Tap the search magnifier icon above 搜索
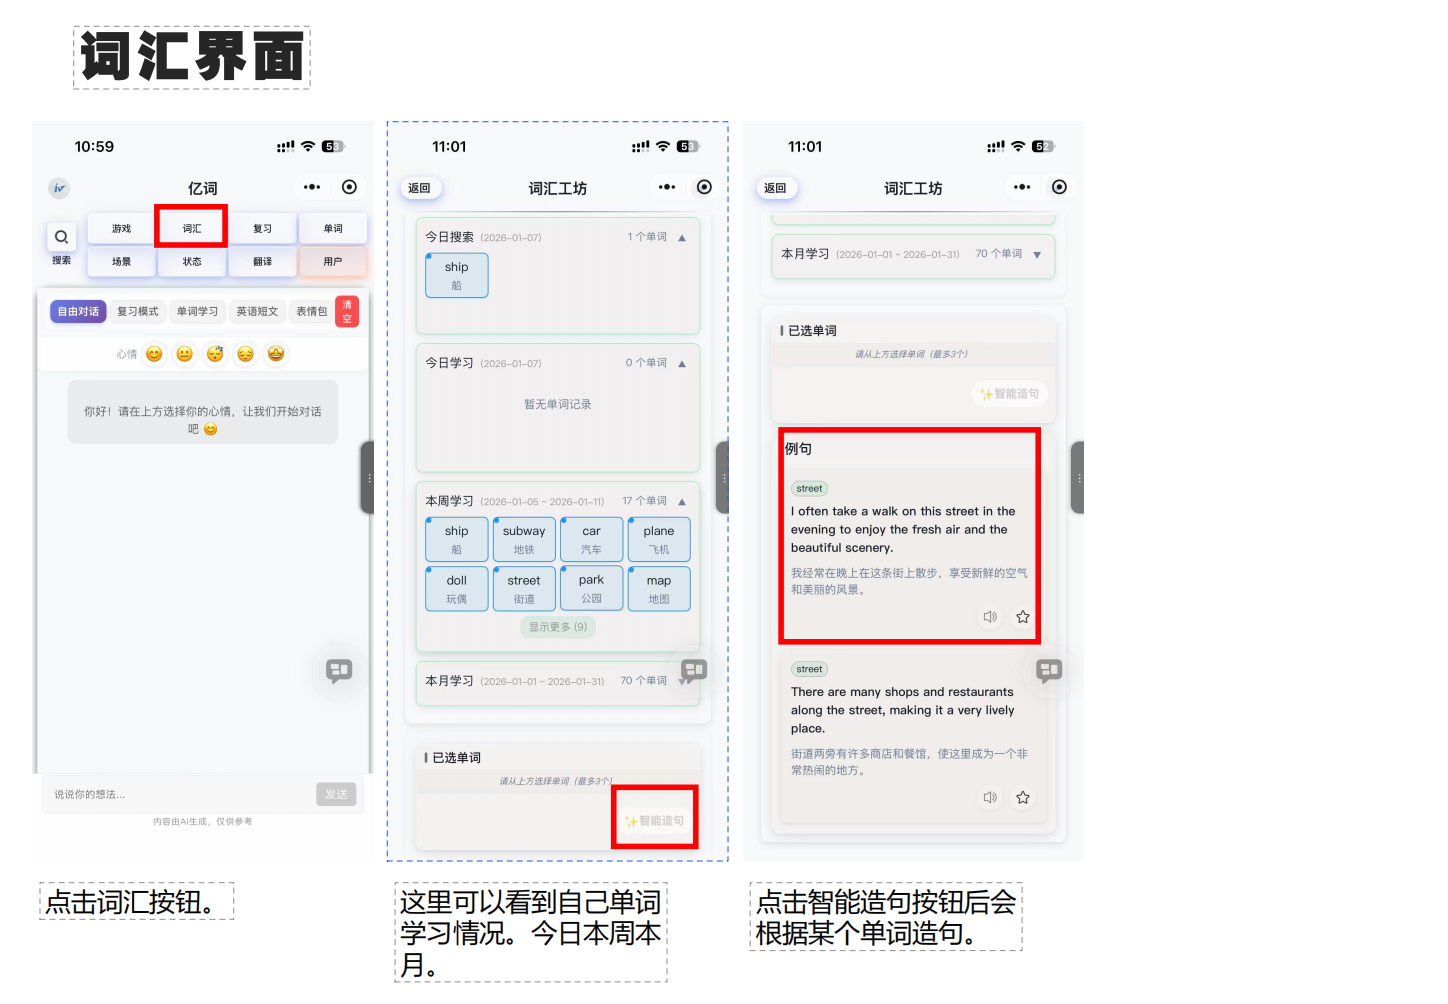 pos(61,236)
